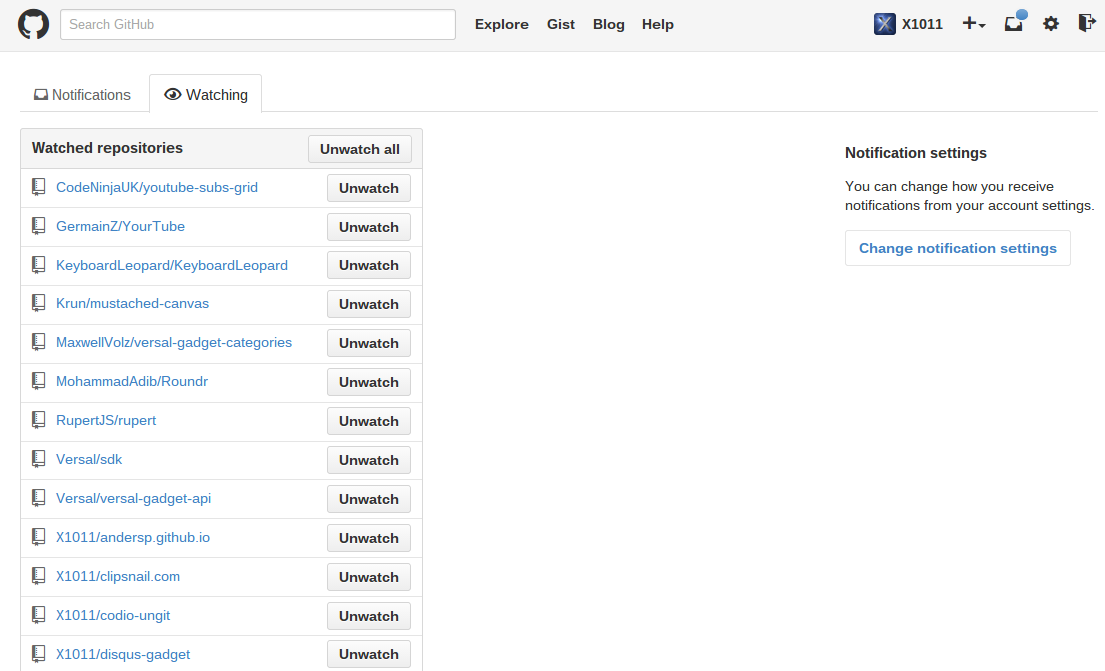Unwatch CodeNinjaUK/youtube-subs-grid
This screenshot has width=1105, height=671.
pyautogui.click(x=369, y=188)
